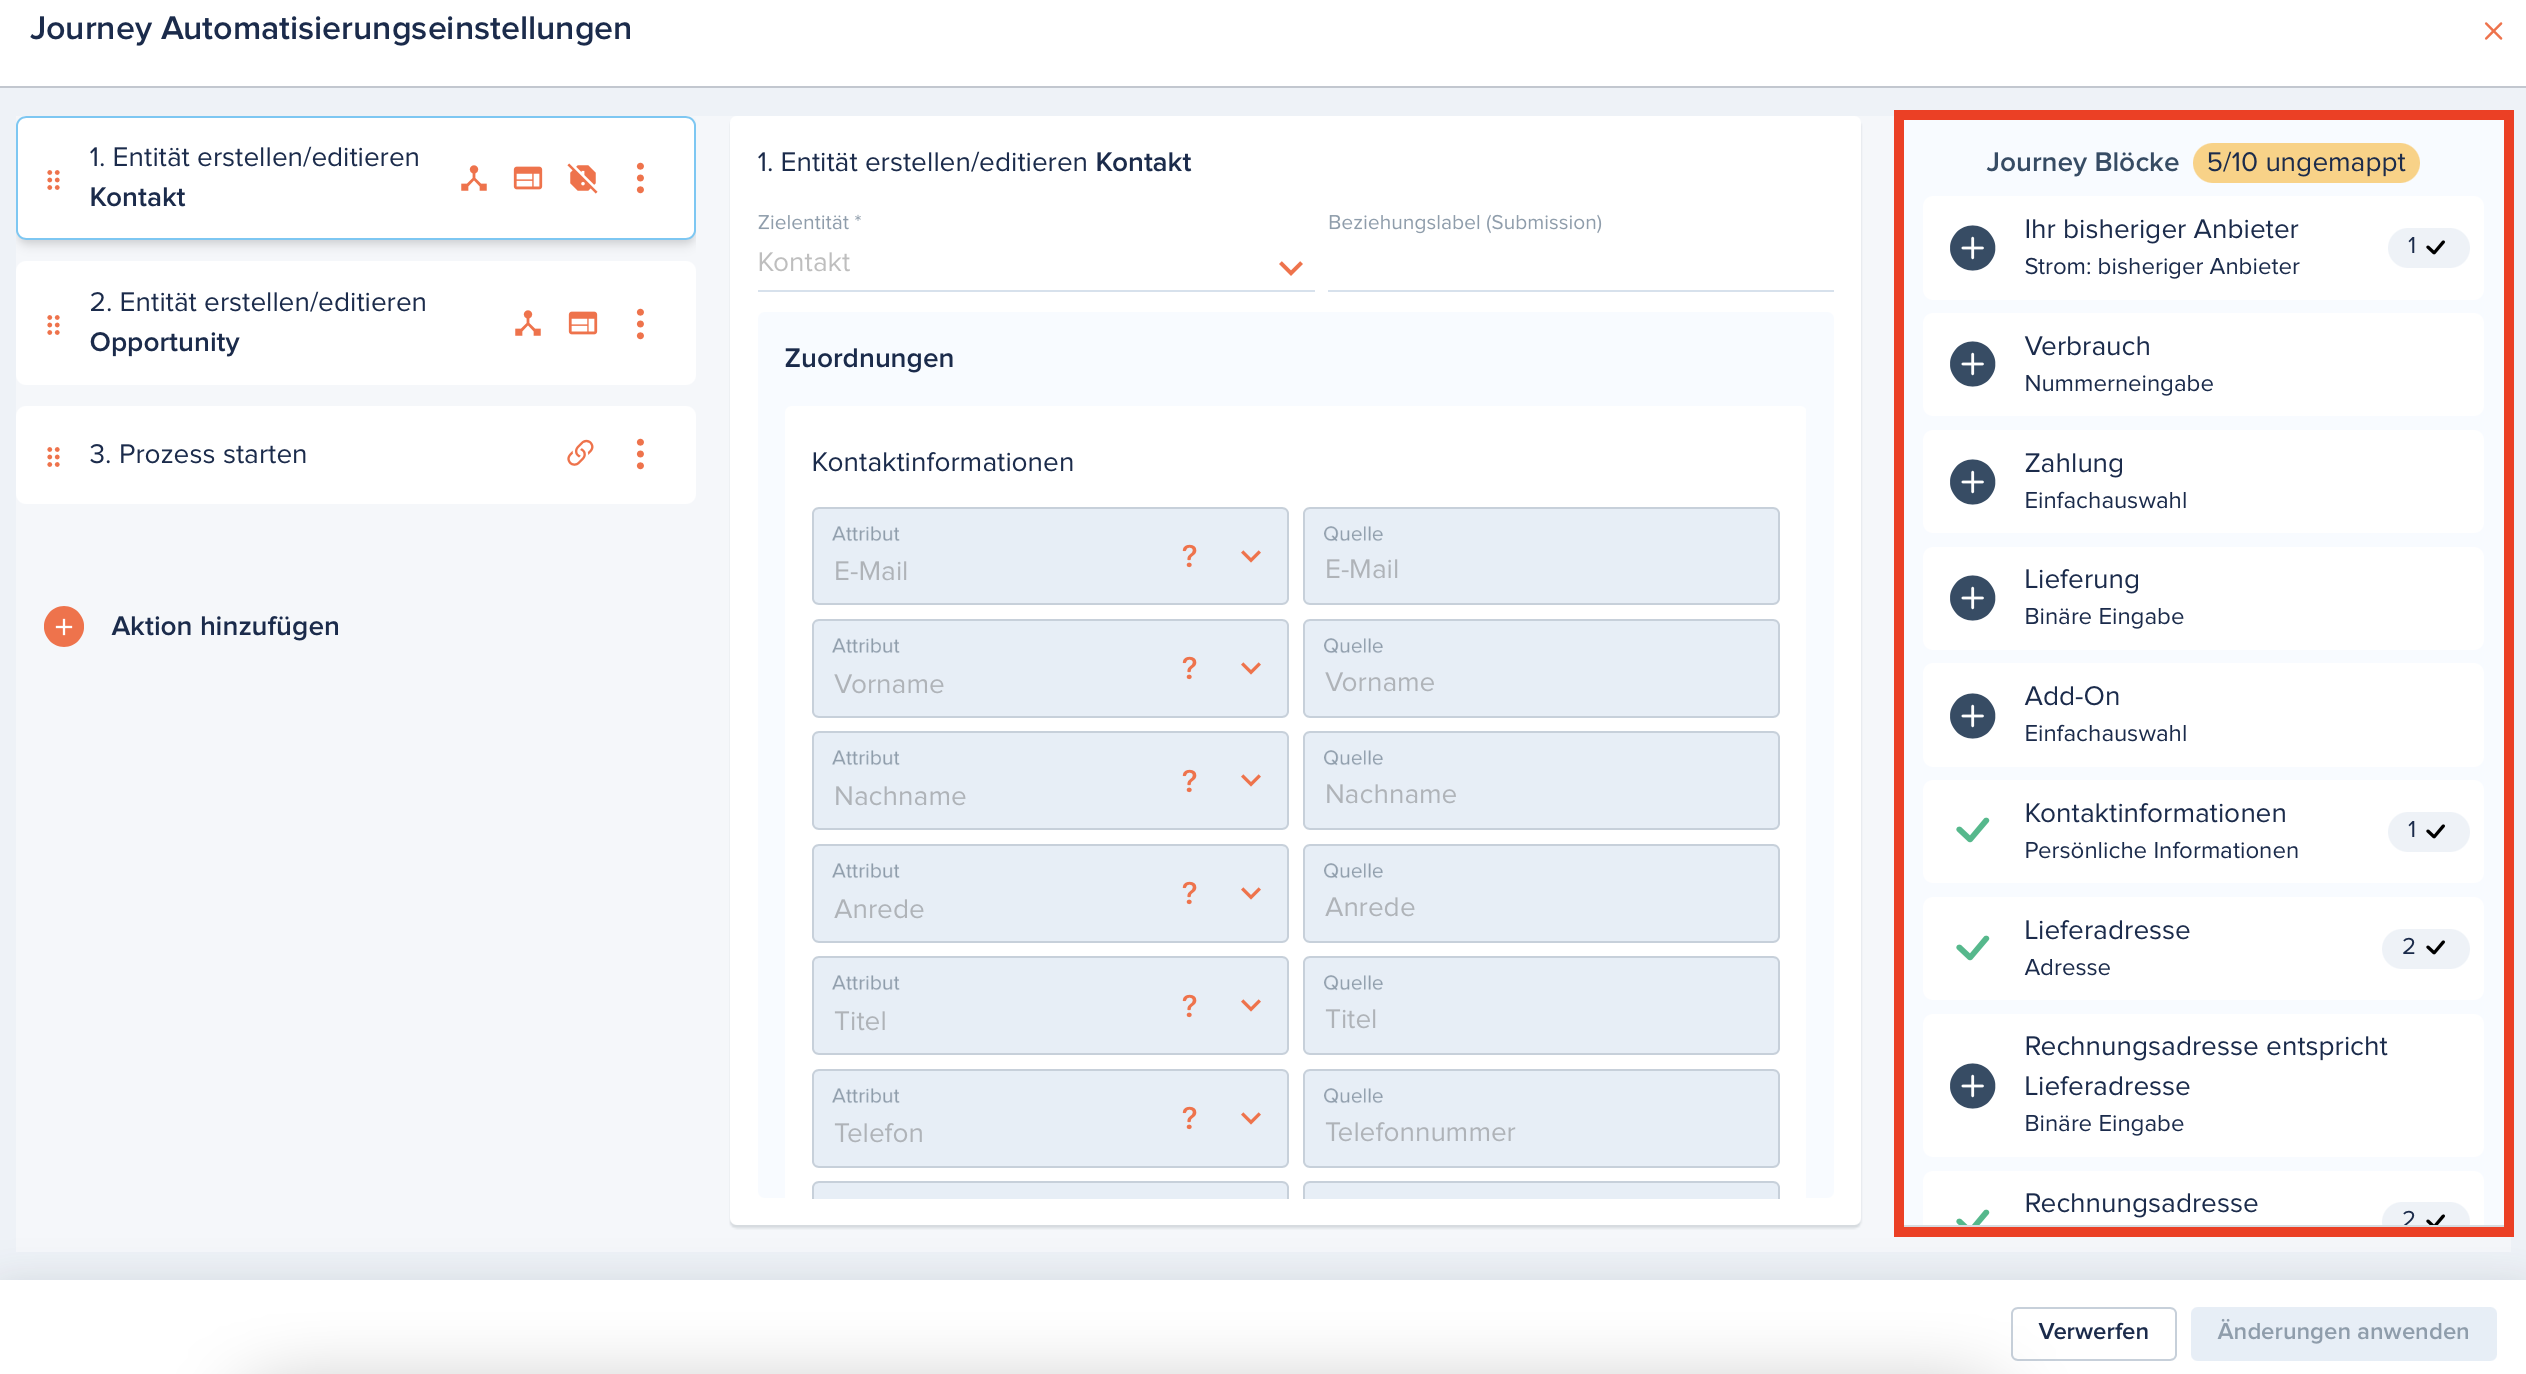
Task: Click the Lieferung Binäre Eingabe block text
Action: [2103, 598]
